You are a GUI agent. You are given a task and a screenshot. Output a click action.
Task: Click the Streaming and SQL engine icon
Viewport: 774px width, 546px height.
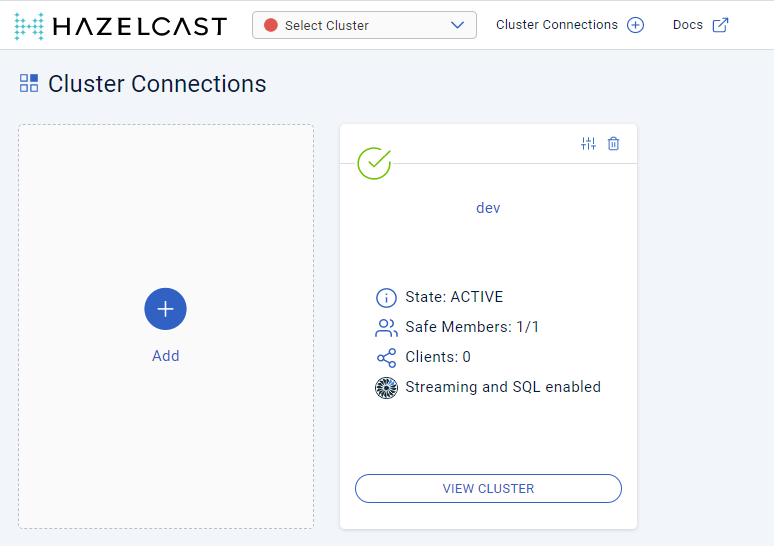[x=386, y=387]
